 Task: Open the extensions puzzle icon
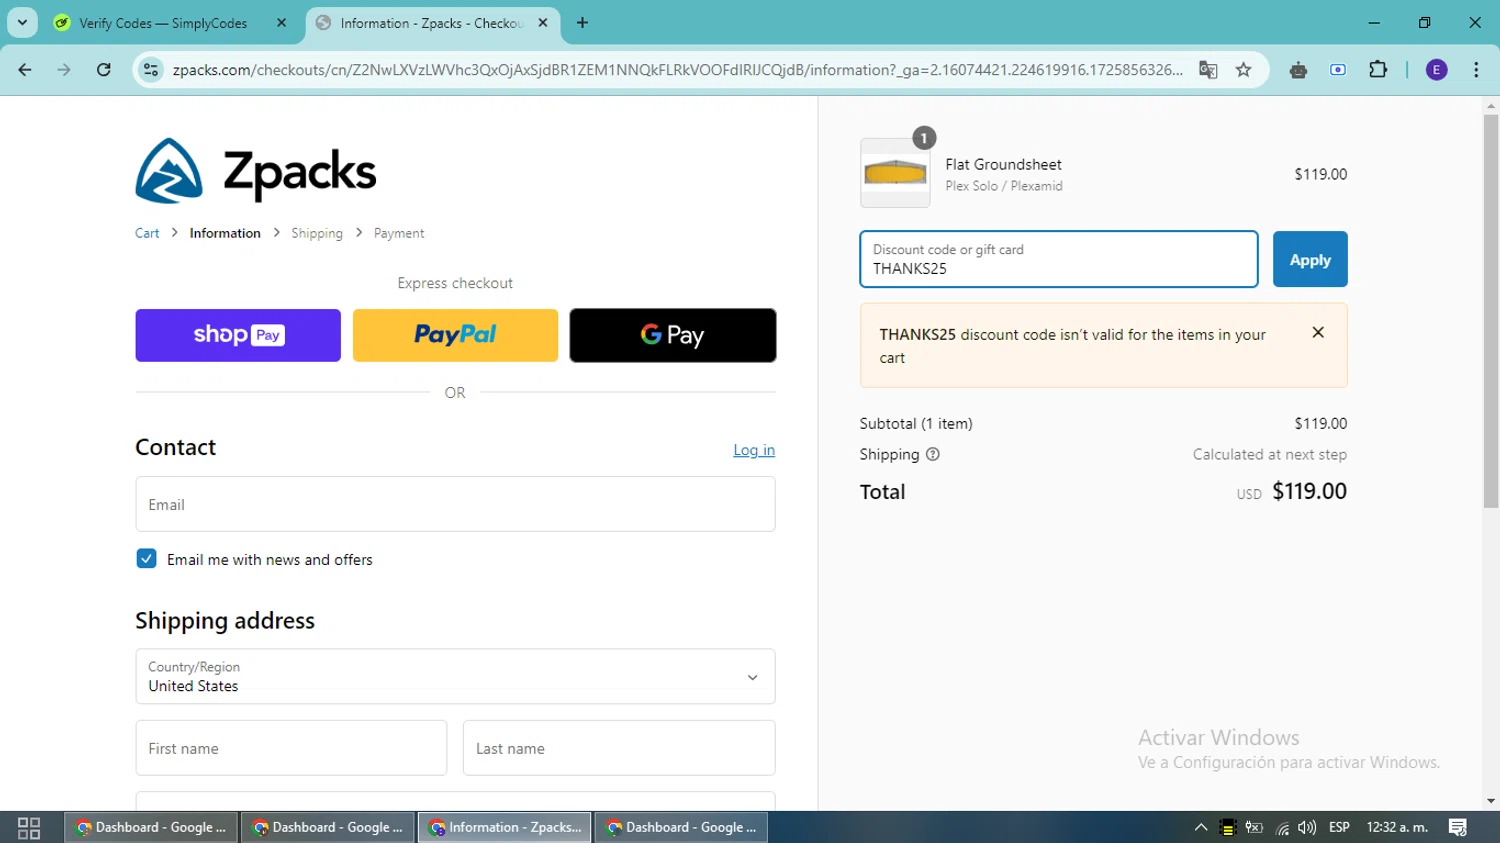pos(1378,70)
